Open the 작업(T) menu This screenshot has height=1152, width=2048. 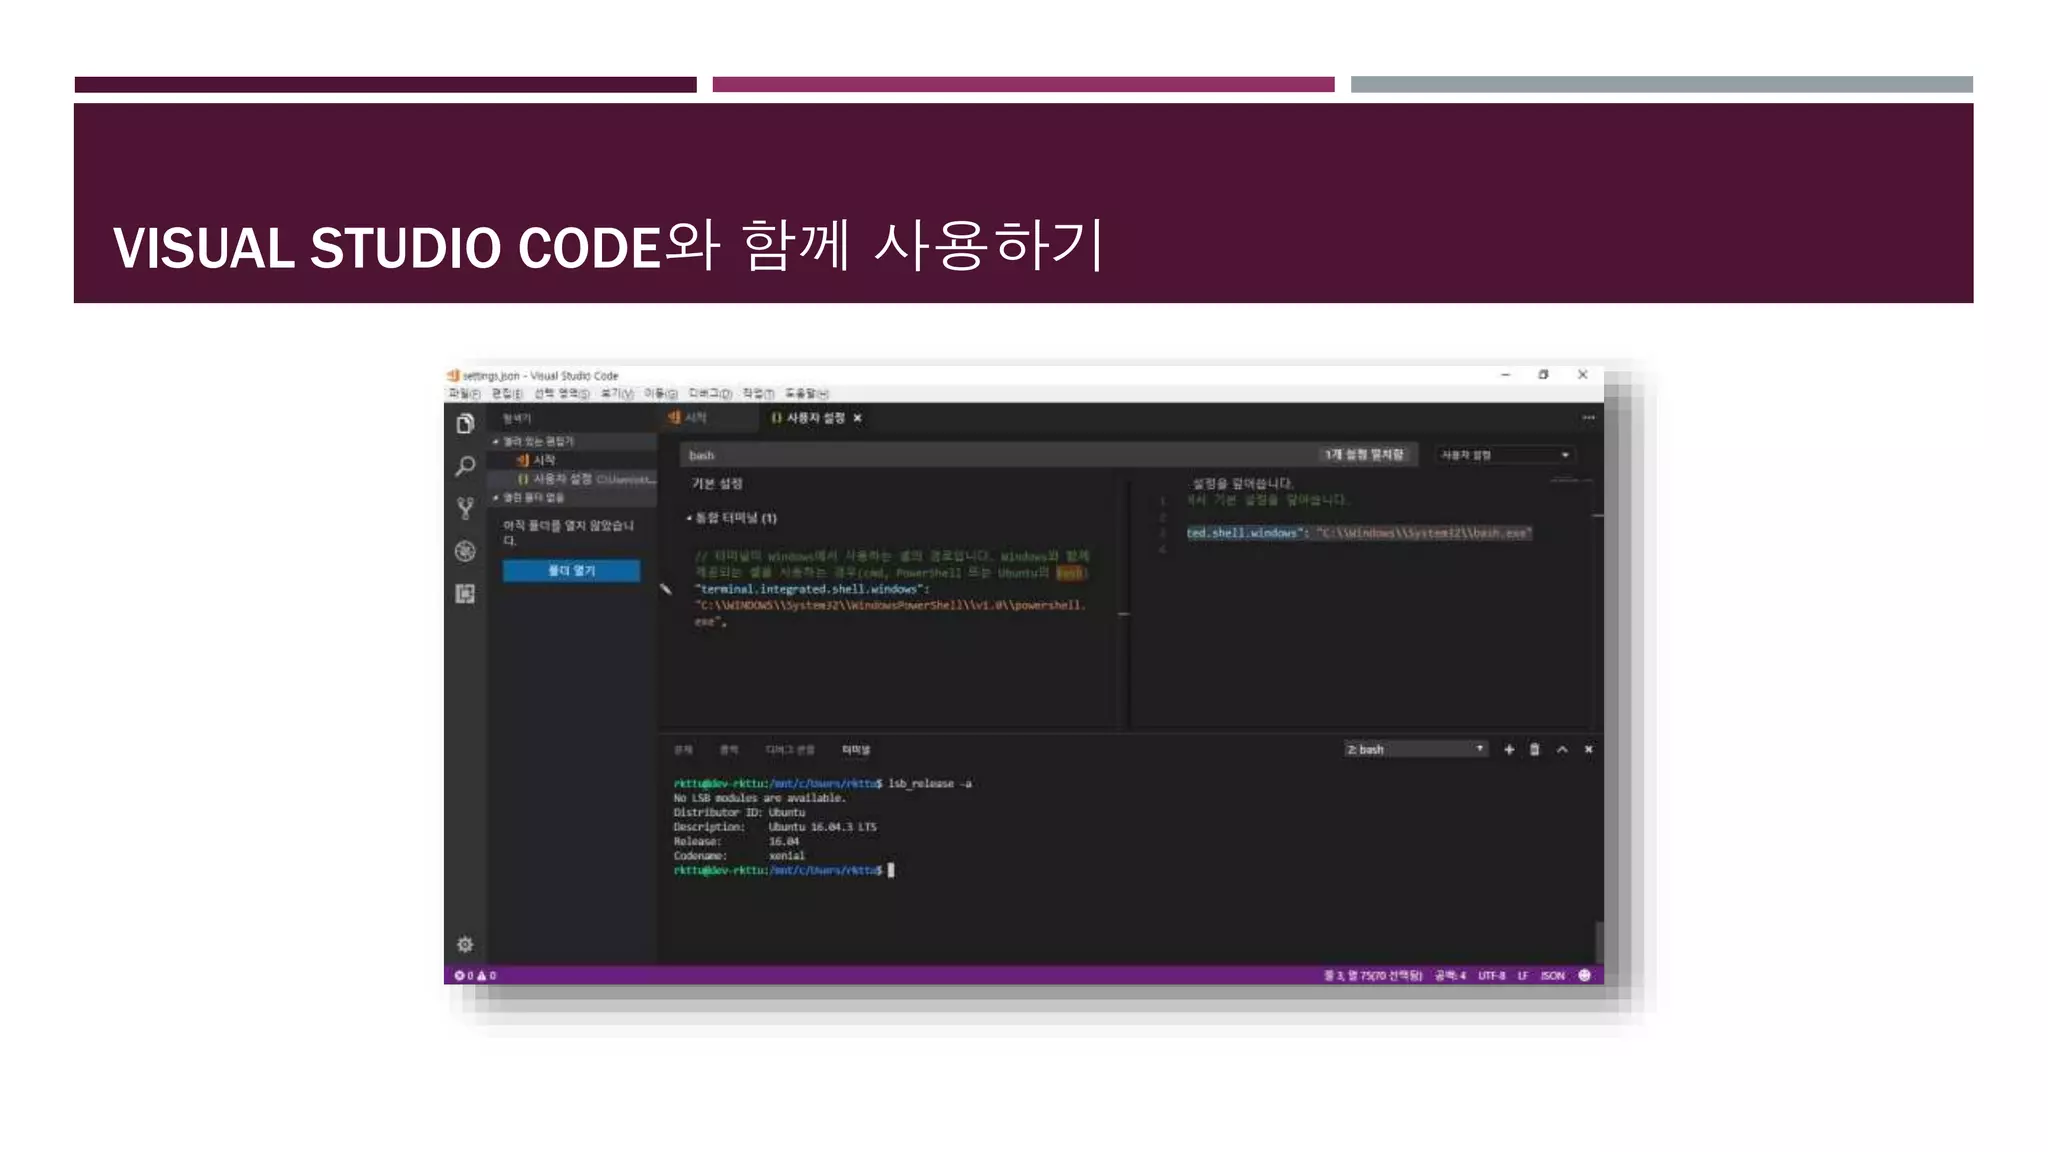(758, 394)
